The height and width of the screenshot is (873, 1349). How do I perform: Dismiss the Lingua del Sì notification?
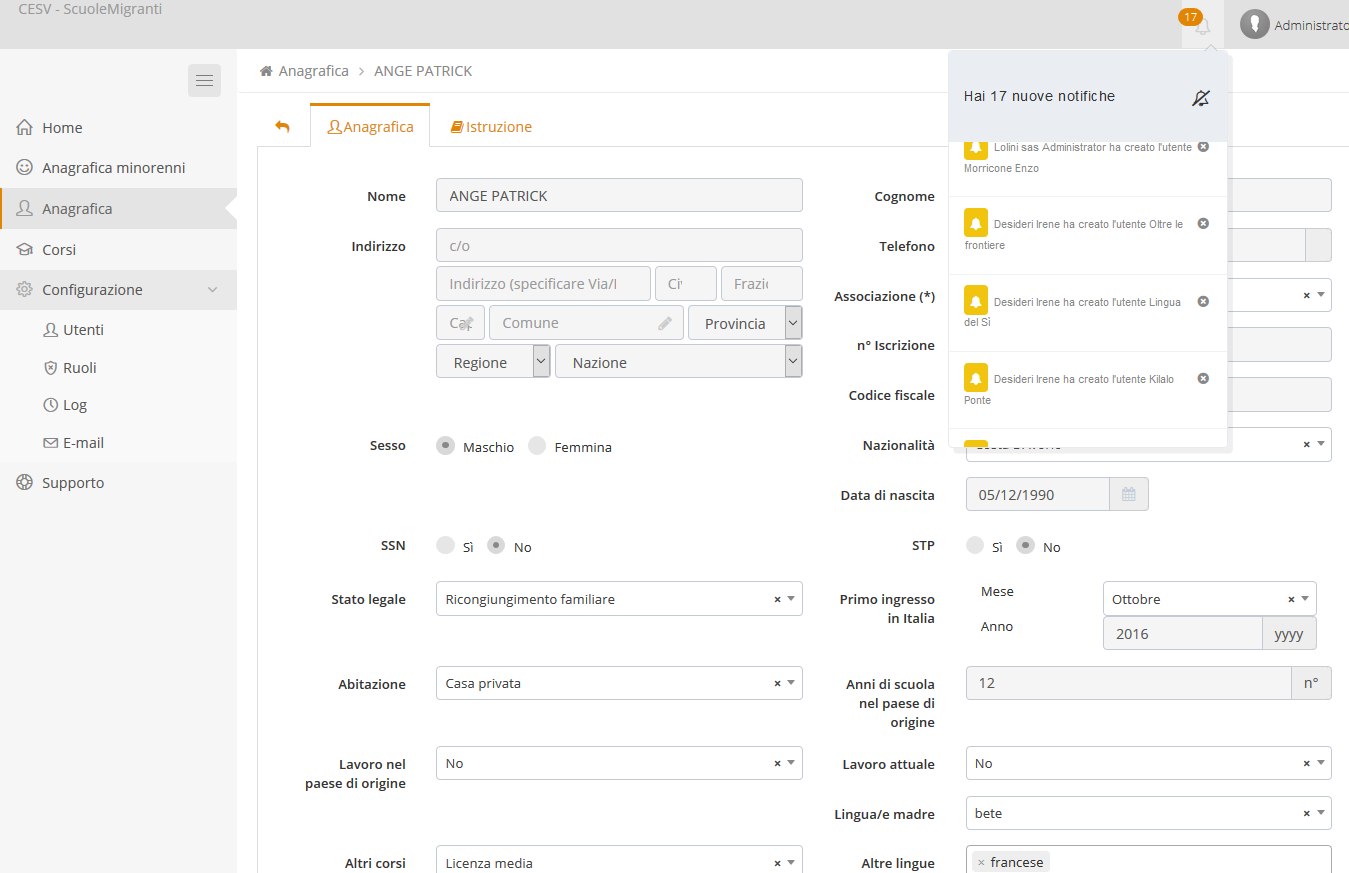[x=1203, y=301]
